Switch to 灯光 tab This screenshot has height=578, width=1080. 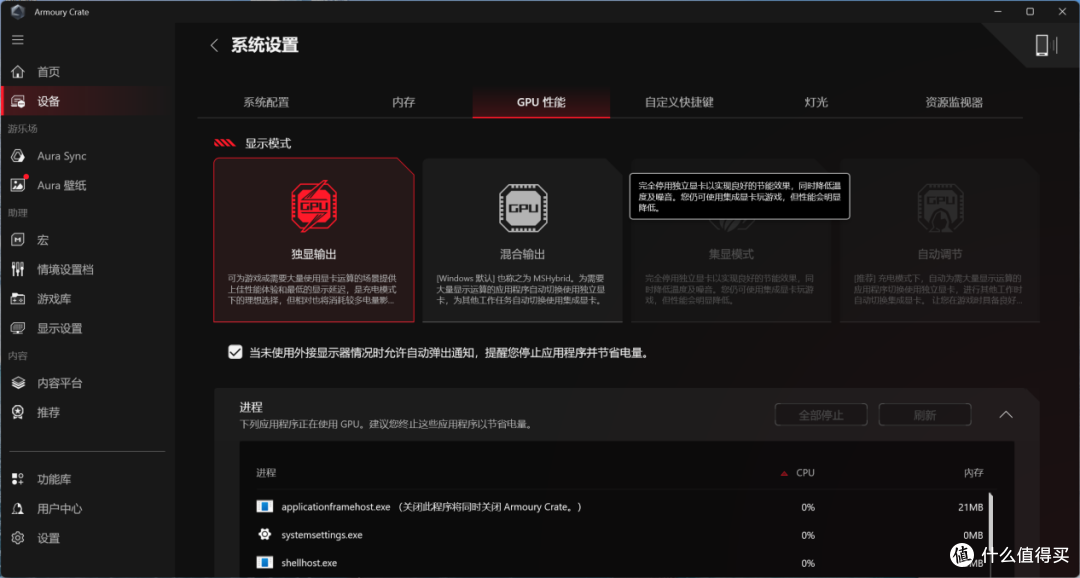[816, 103]
